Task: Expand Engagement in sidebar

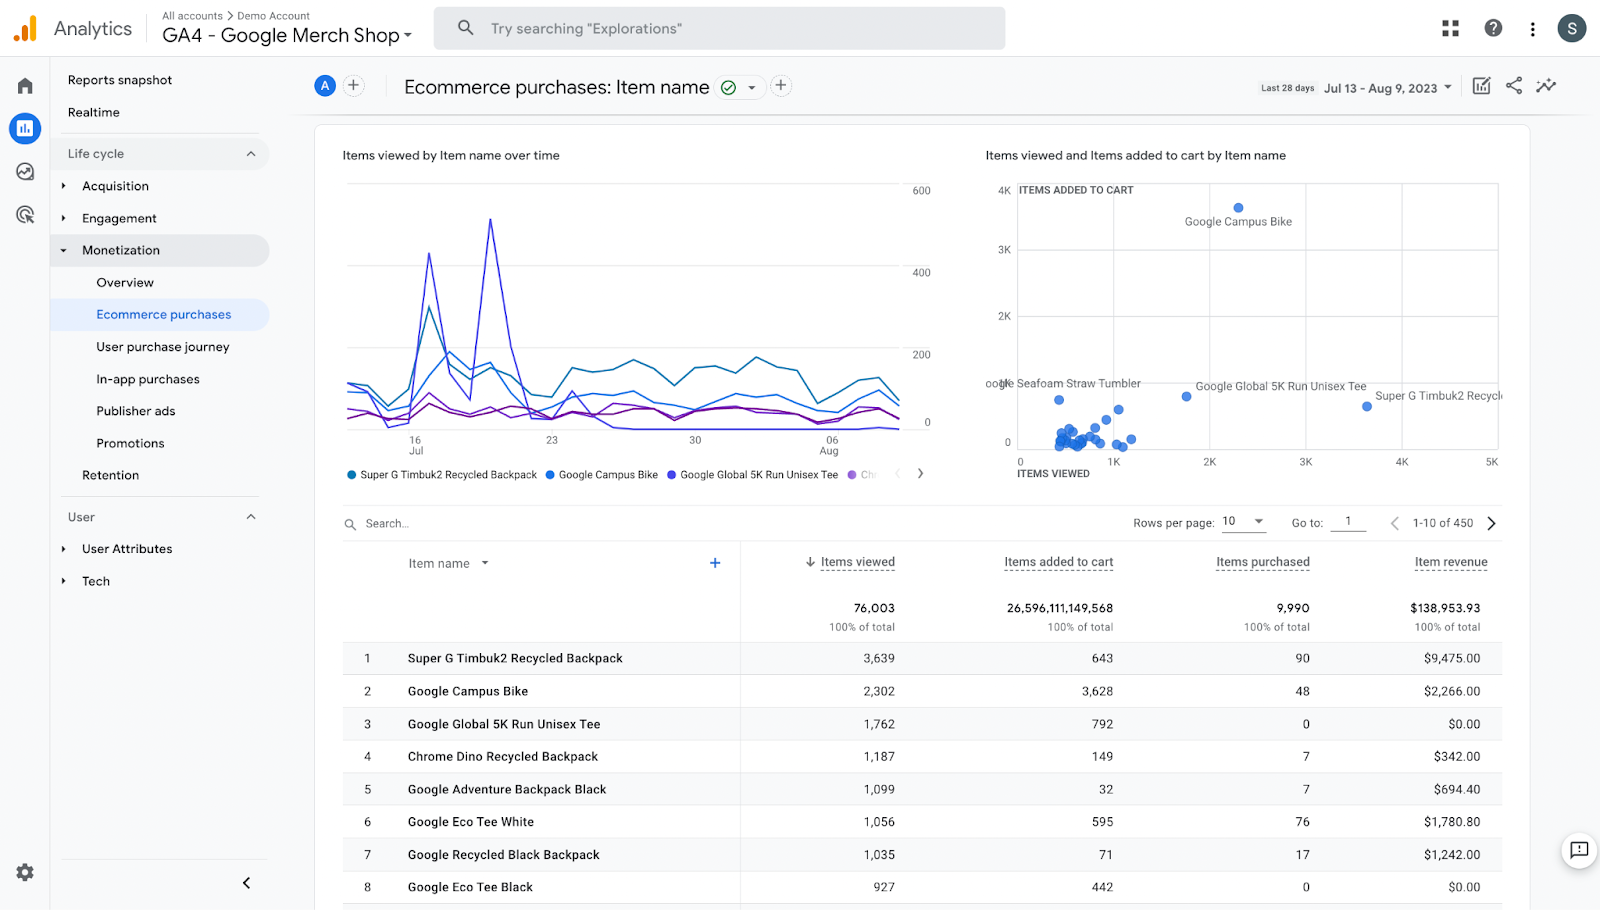Action: [x=63, y=218]
